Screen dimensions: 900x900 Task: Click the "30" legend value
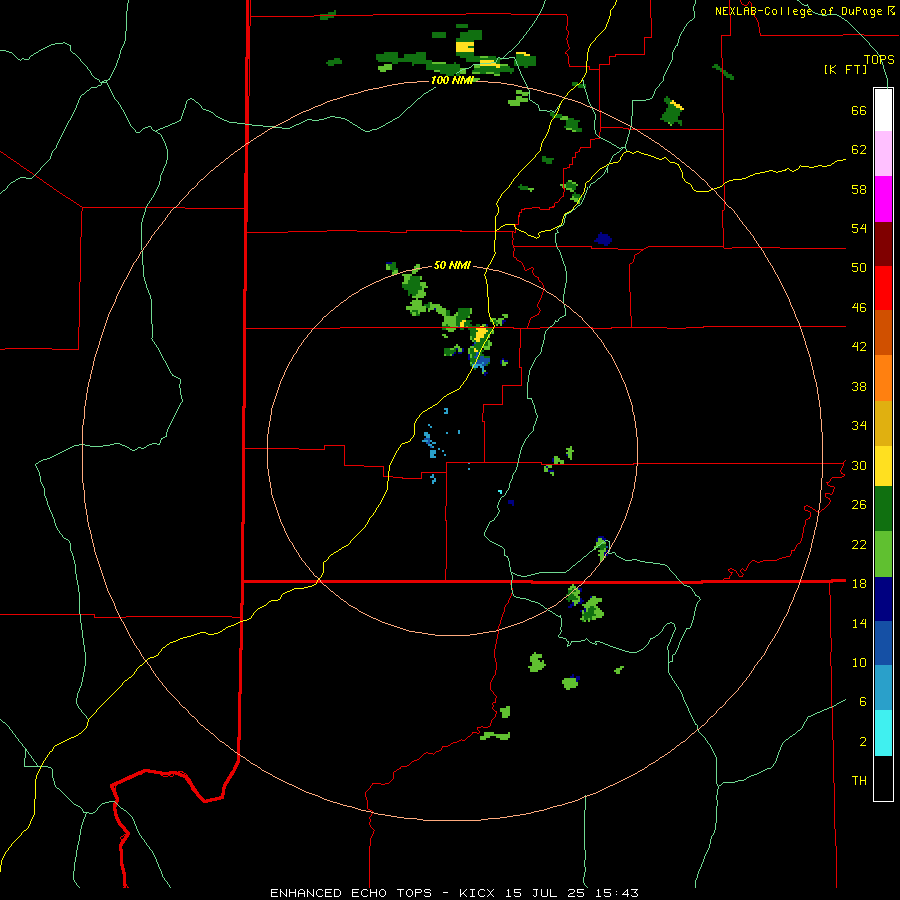pos(859,465)
